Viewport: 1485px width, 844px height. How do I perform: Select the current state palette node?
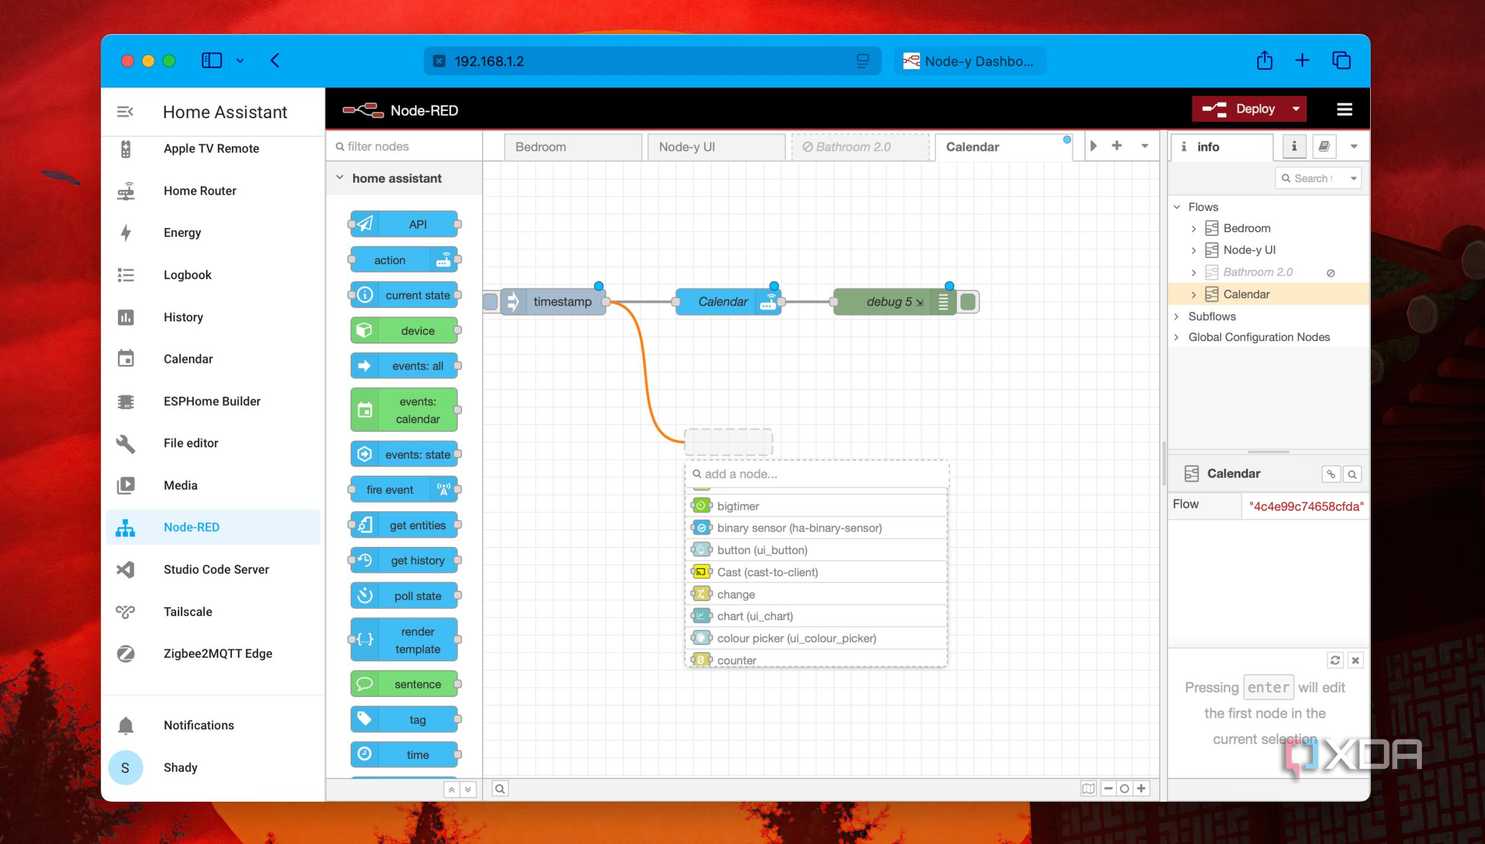(x=404, y=295)
